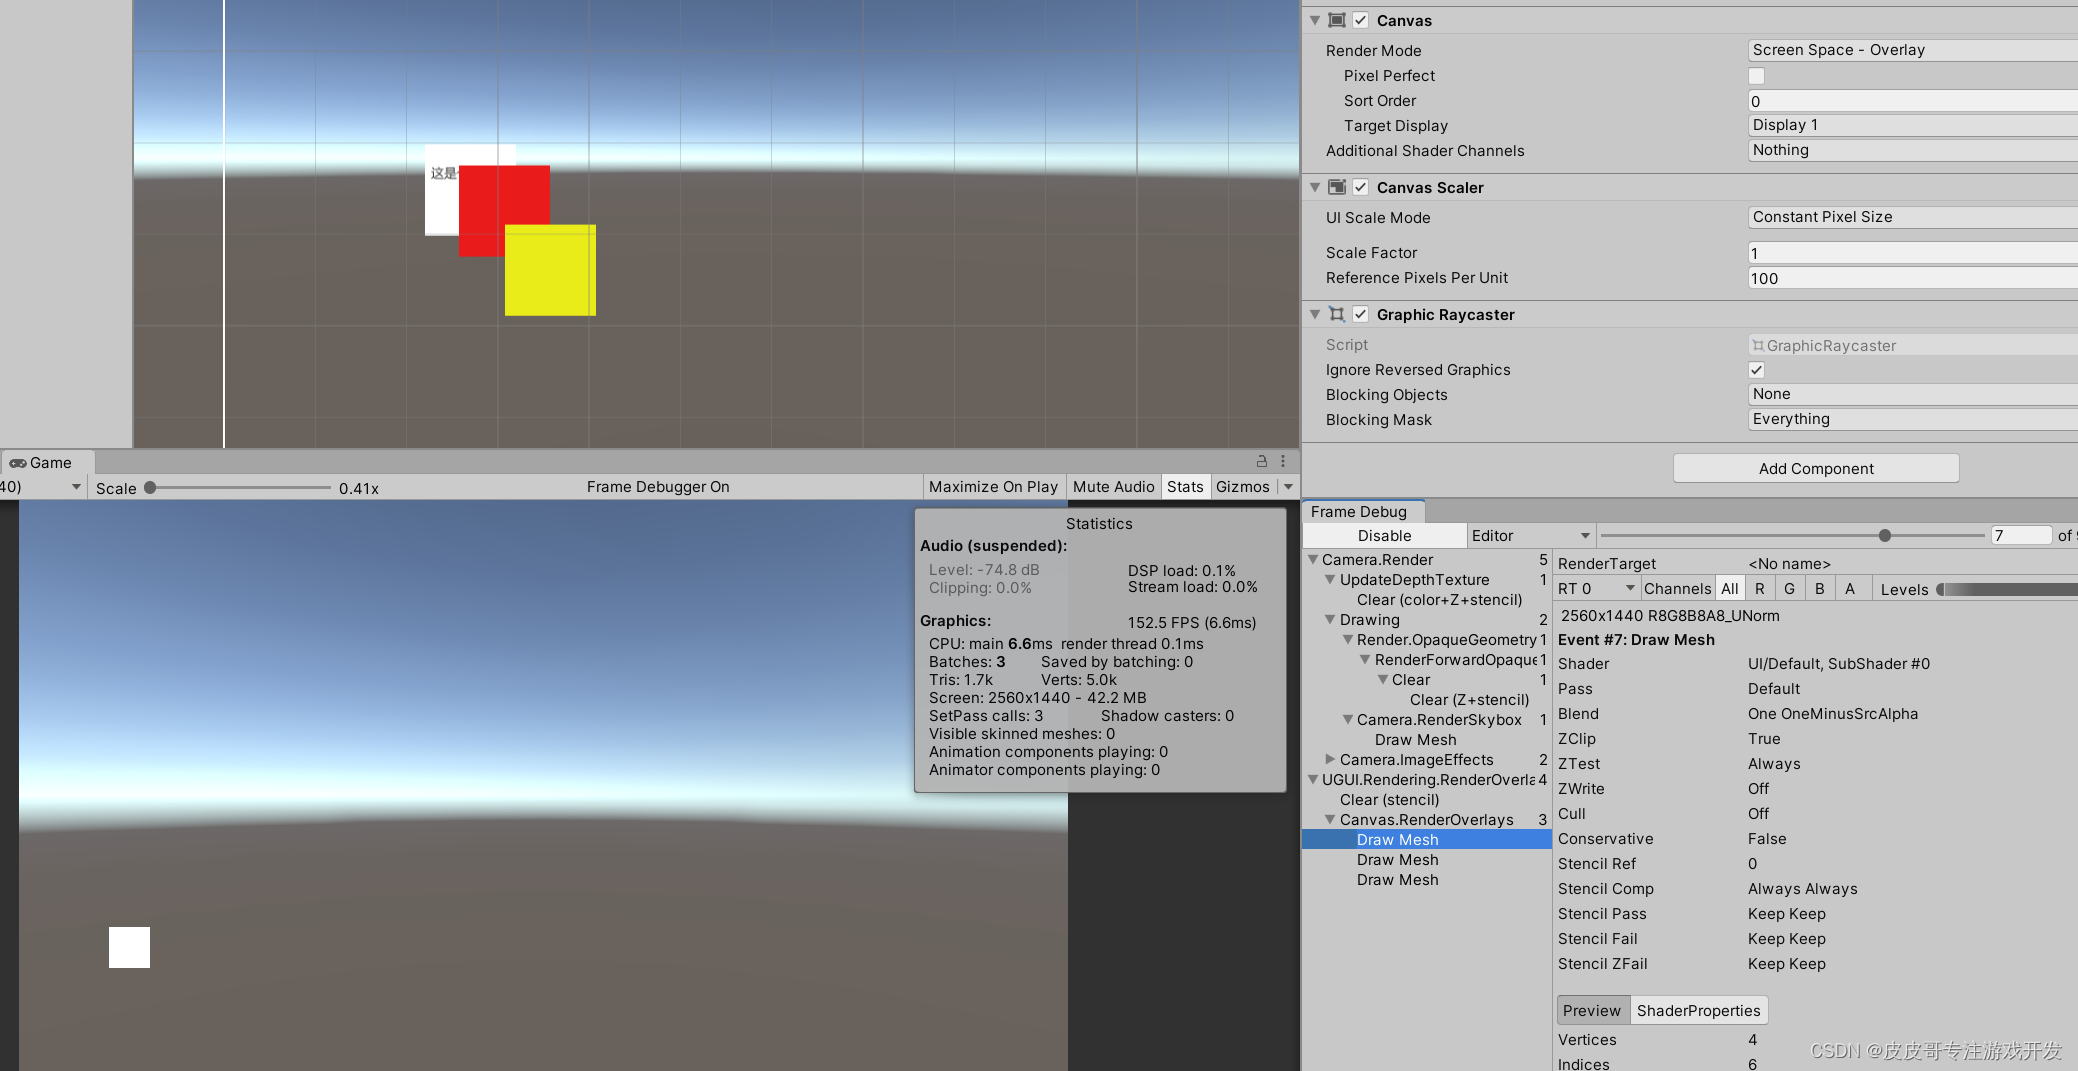This screenshot has width=2078, height=1071.
Task: Open the Editor dropdown in Frame Debugger
Action: (1529, 535)
